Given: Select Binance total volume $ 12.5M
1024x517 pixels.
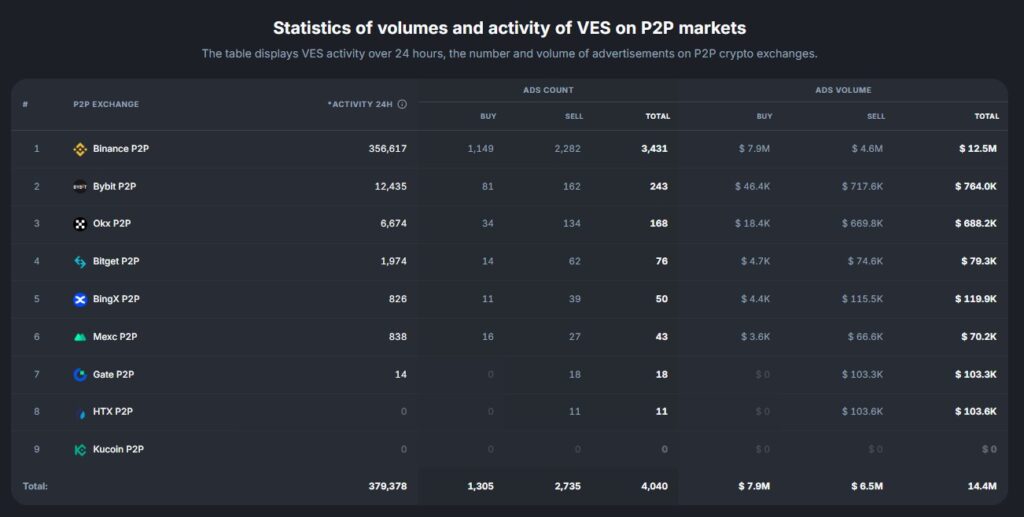Looking at the screenshot, I should (978, 149).
